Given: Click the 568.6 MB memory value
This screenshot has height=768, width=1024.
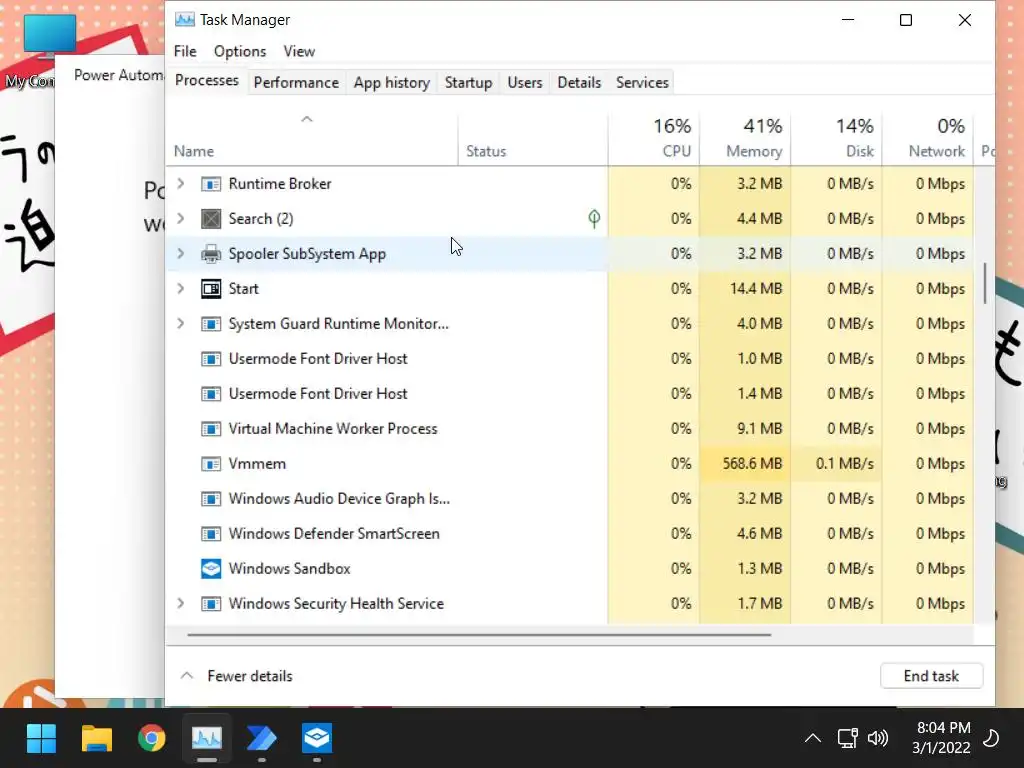Looking at the screenshot, I should point(752,464).
